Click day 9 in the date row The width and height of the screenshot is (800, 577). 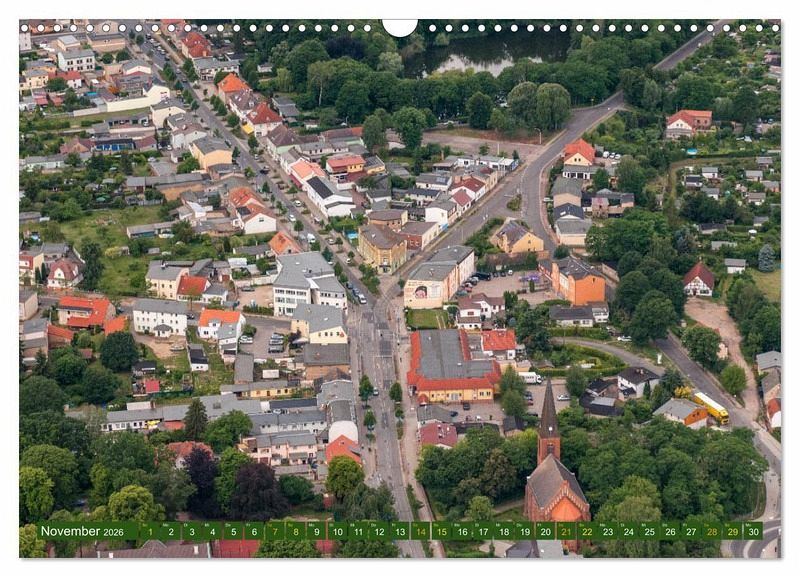[317, 531]
